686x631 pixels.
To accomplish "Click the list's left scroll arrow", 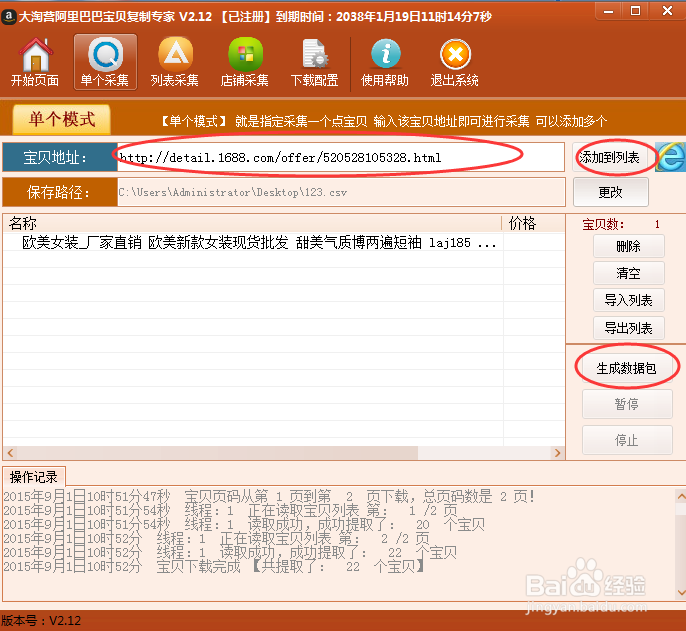I will (10, 453).
